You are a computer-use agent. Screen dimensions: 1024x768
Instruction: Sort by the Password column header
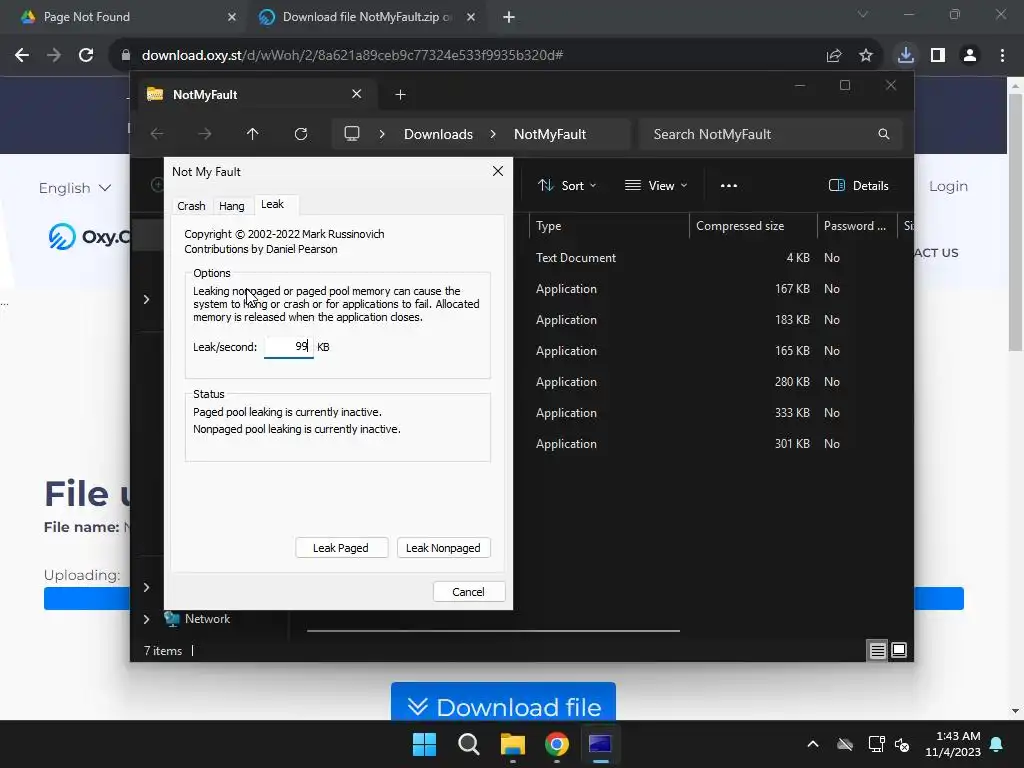click(x=857, y=226)
